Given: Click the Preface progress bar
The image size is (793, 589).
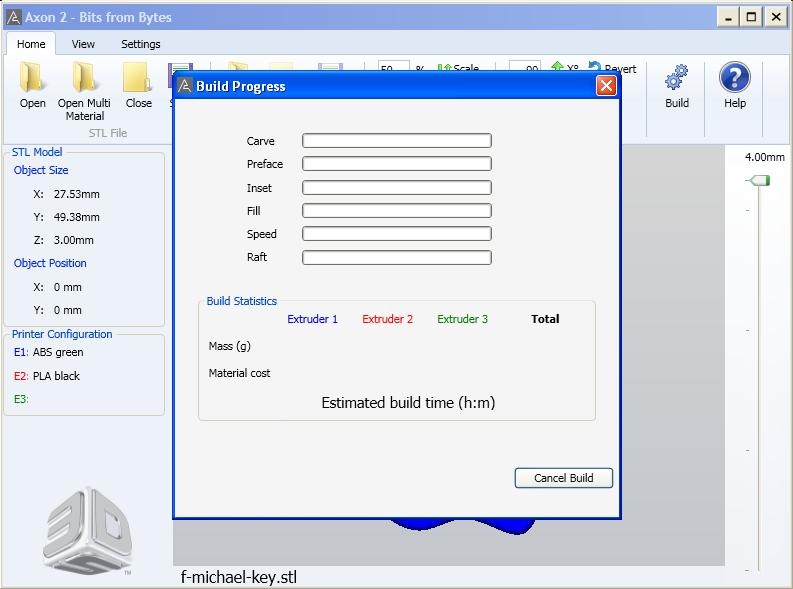Looking at the screenshot, I should click(x=396, y=164).
